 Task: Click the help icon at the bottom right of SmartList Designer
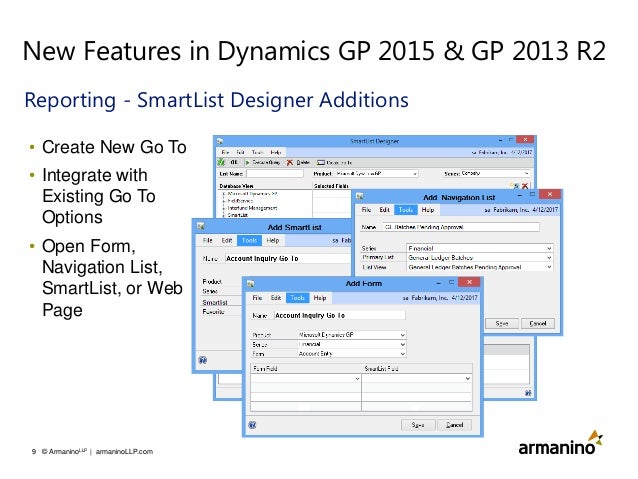[528, 393]
